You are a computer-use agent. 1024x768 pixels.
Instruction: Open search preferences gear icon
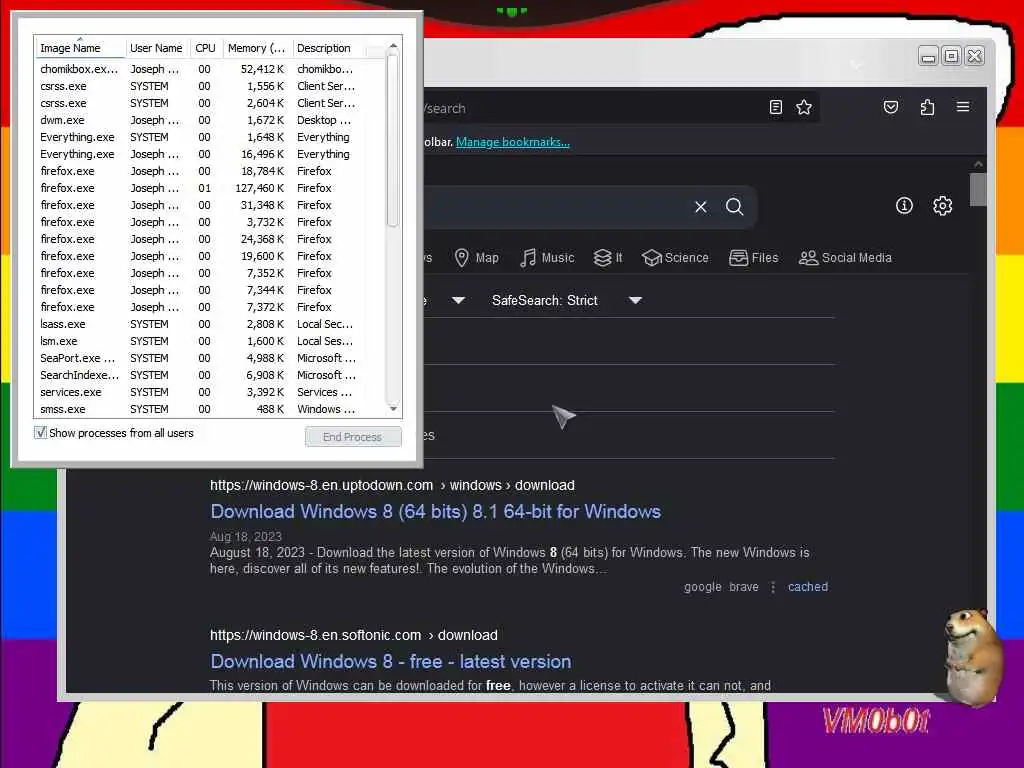tap(942, 206)
